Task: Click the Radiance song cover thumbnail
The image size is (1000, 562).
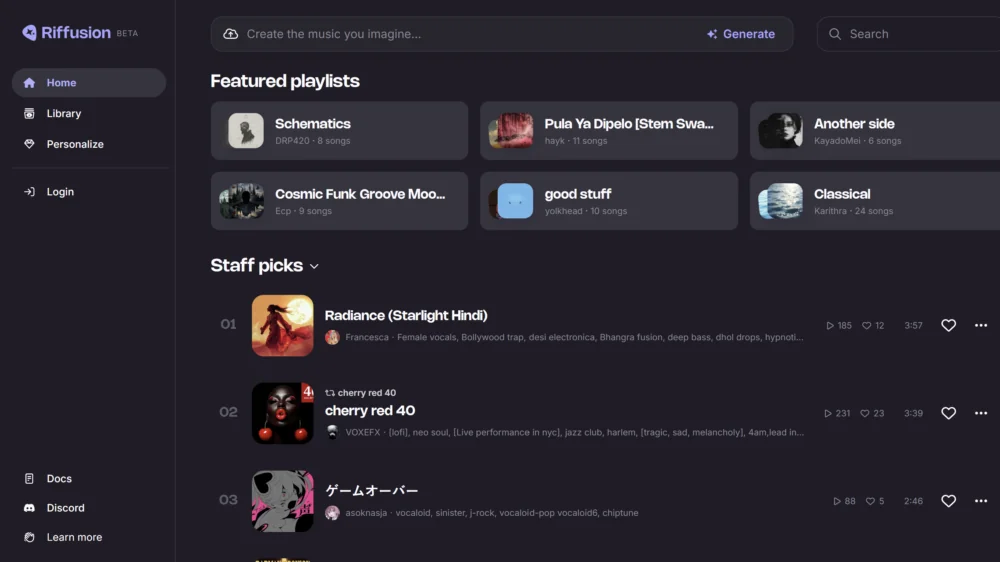Action: (282, 326)
